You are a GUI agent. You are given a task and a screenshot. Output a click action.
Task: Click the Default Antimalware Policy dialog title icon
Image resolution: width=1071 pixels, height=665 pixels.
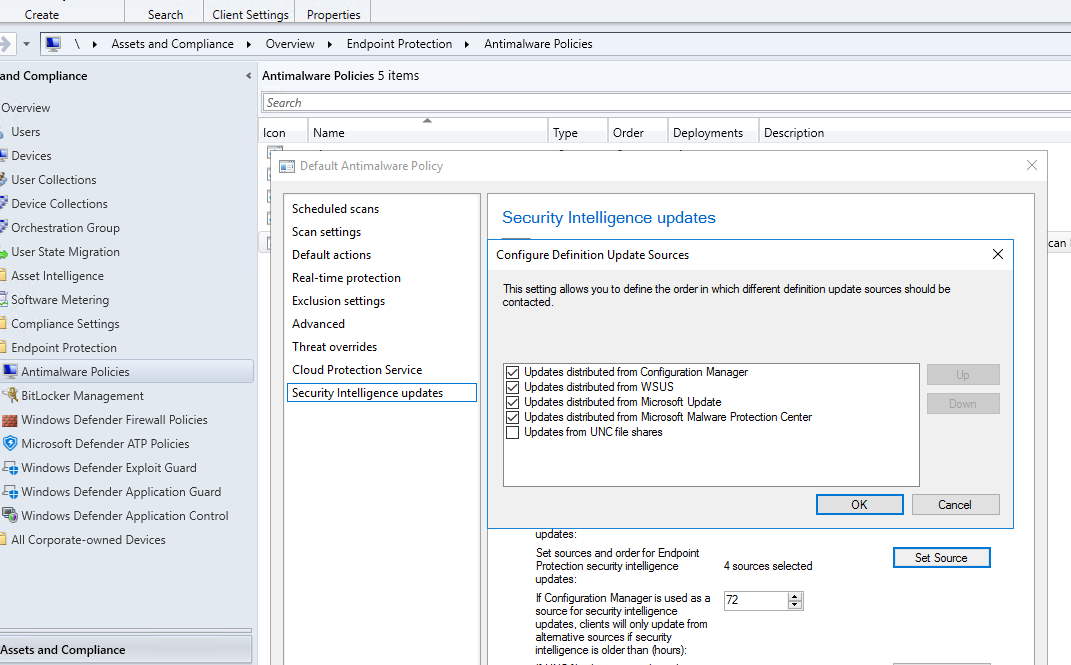tap(287, 166)
